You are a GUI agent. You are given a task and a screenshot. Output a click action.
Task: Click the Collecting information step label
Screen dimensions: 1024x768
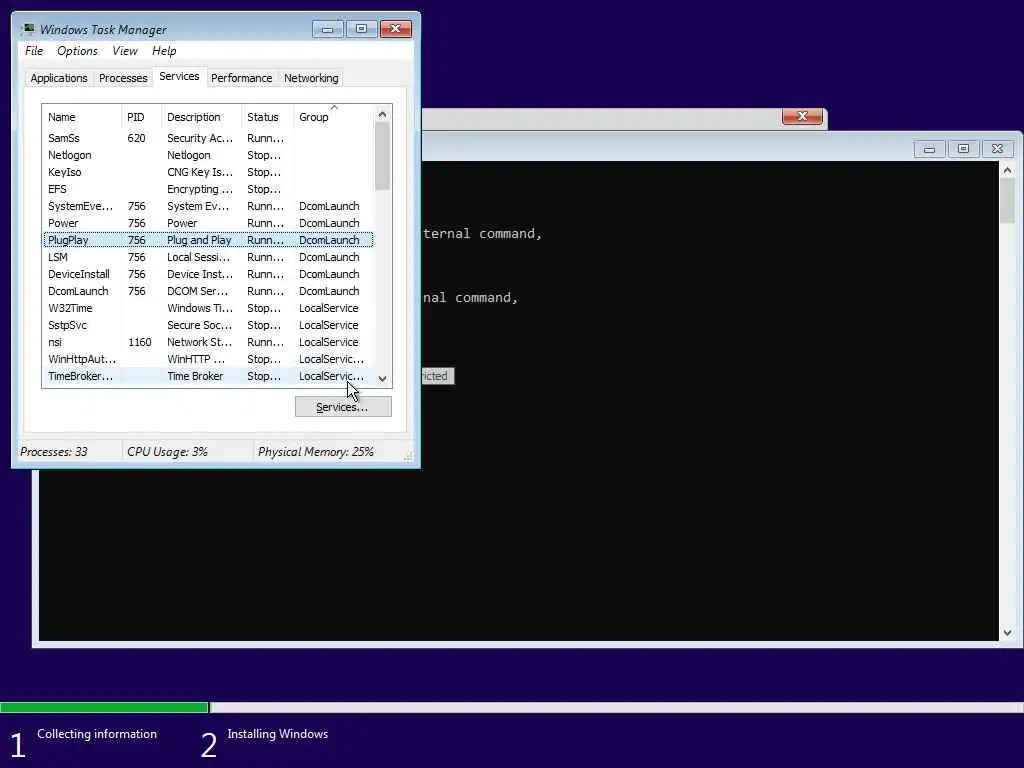pos(97,733)
